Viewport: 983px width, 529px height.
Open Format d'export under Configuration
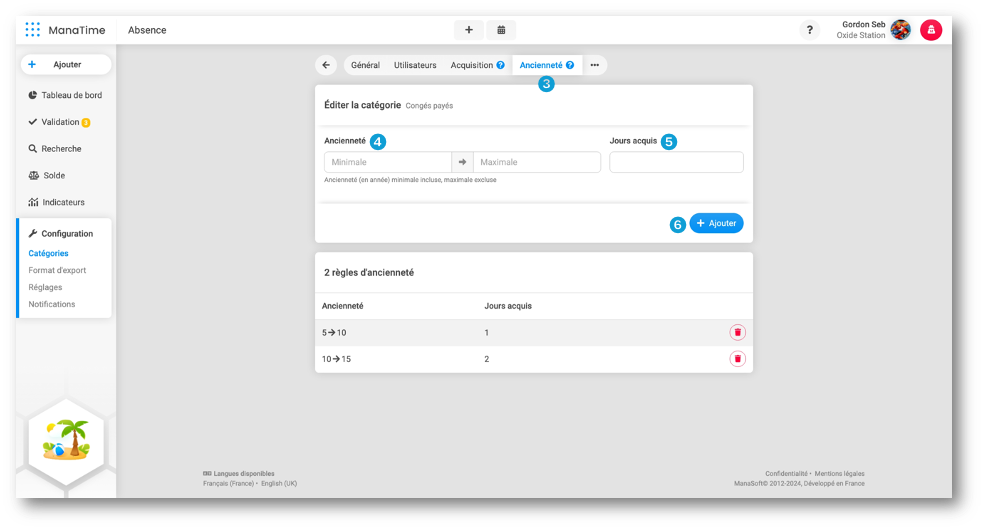tap(57, 270)
